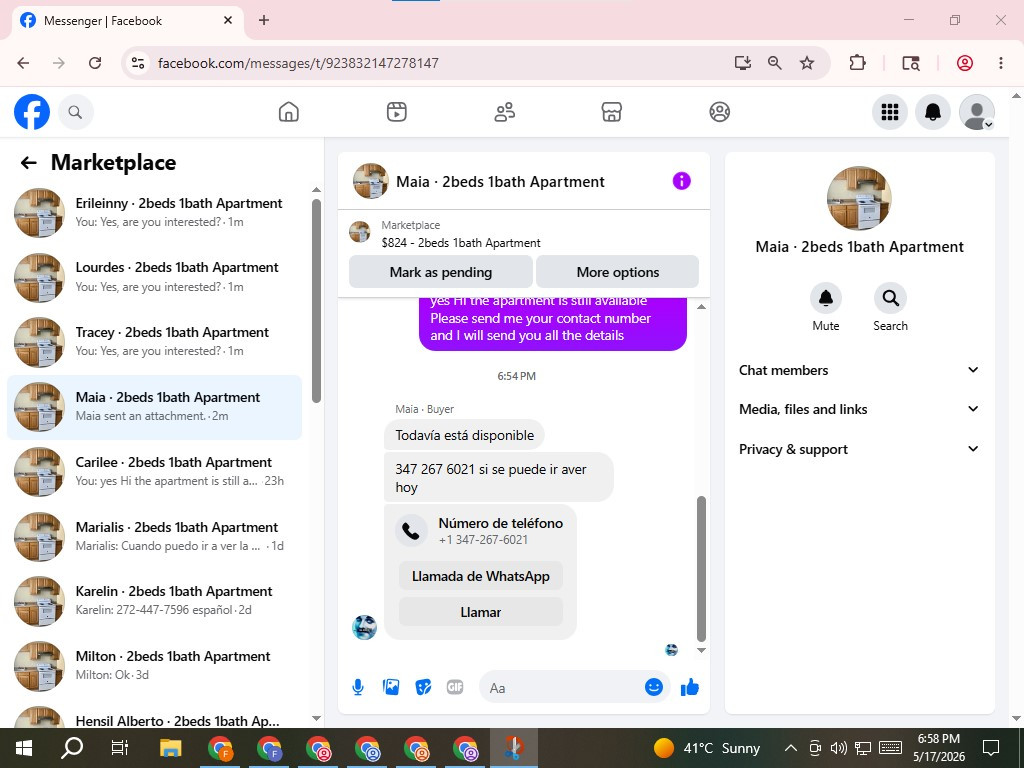Screen dimensions: 1024x768
Task: Click the conversation list scrollbar
Action: pyautogui.click(x=316, y=300)
